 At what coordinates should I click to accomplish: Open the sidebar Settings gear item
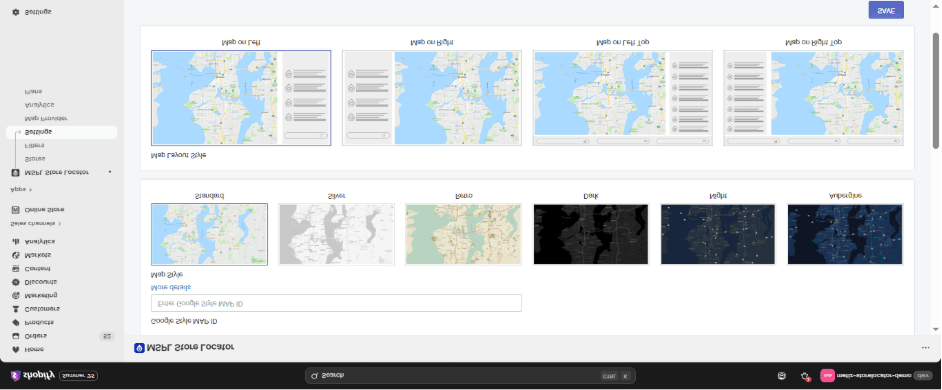[x=37, y=12]
